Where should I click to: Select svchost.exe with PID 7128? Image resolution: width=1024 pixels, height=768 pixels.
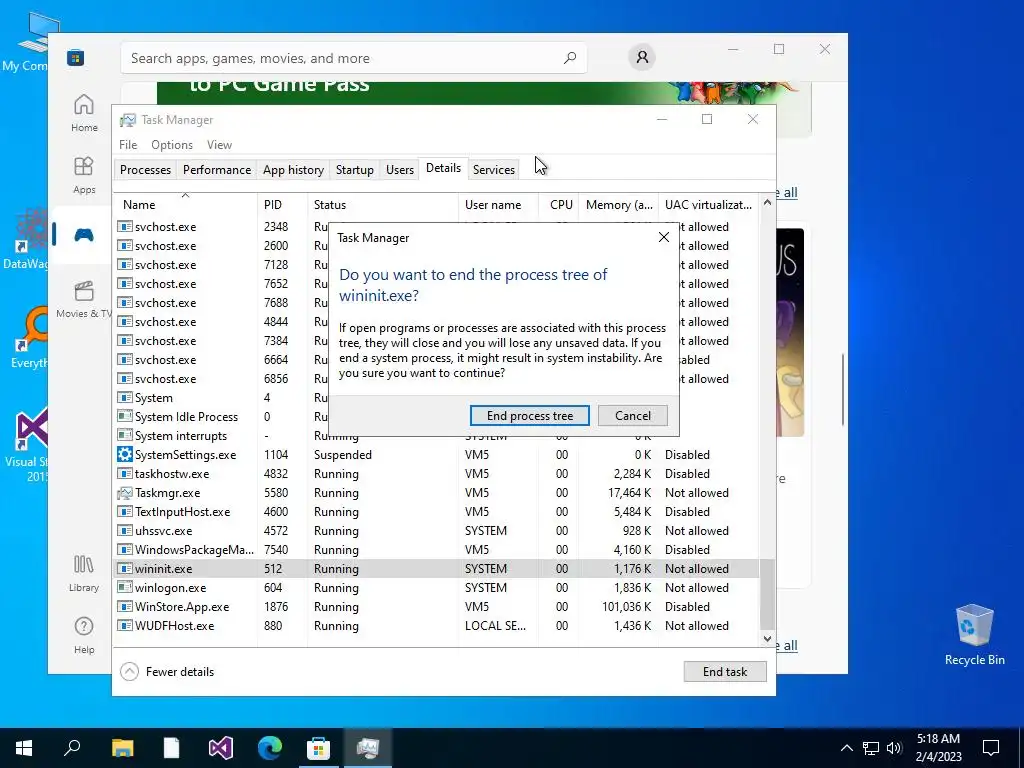[221, 264]
